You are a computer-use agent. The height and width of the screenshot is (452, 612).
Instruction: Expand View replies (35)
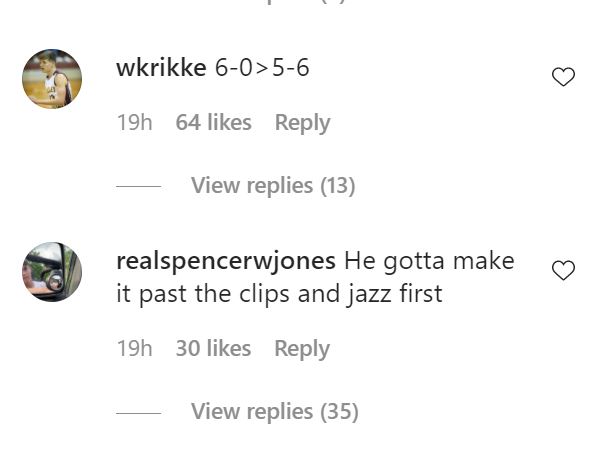coord(275,411)
